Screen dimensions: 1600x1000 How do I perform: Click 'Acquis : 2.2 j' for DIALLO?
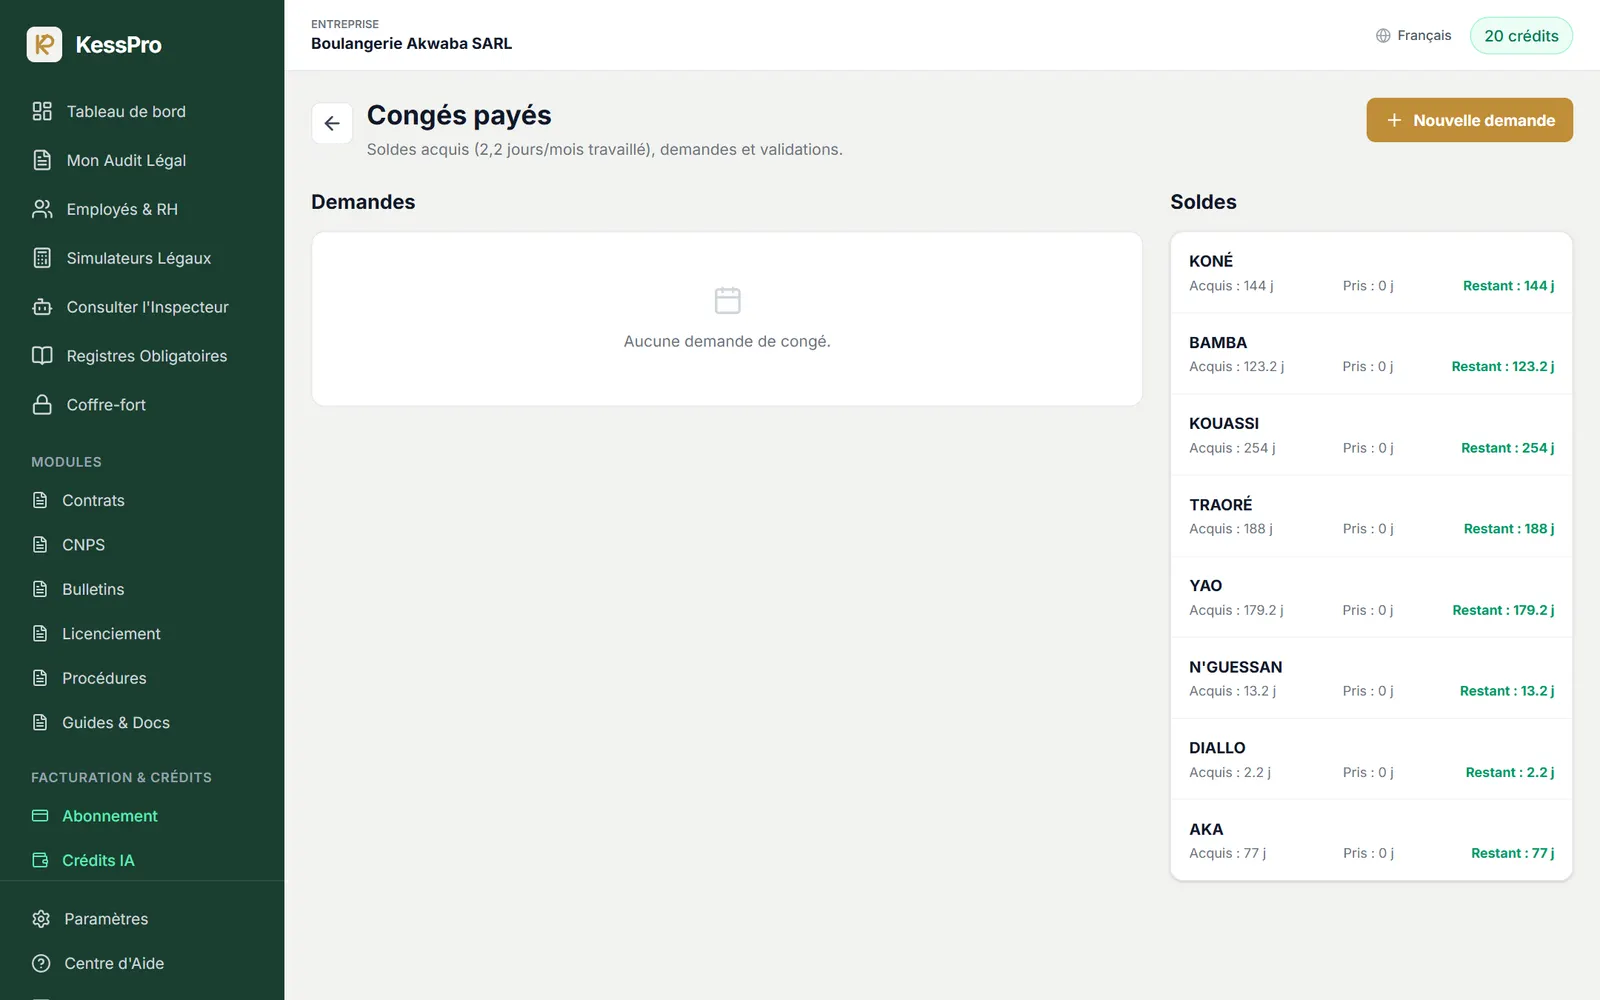[1230, 772]
